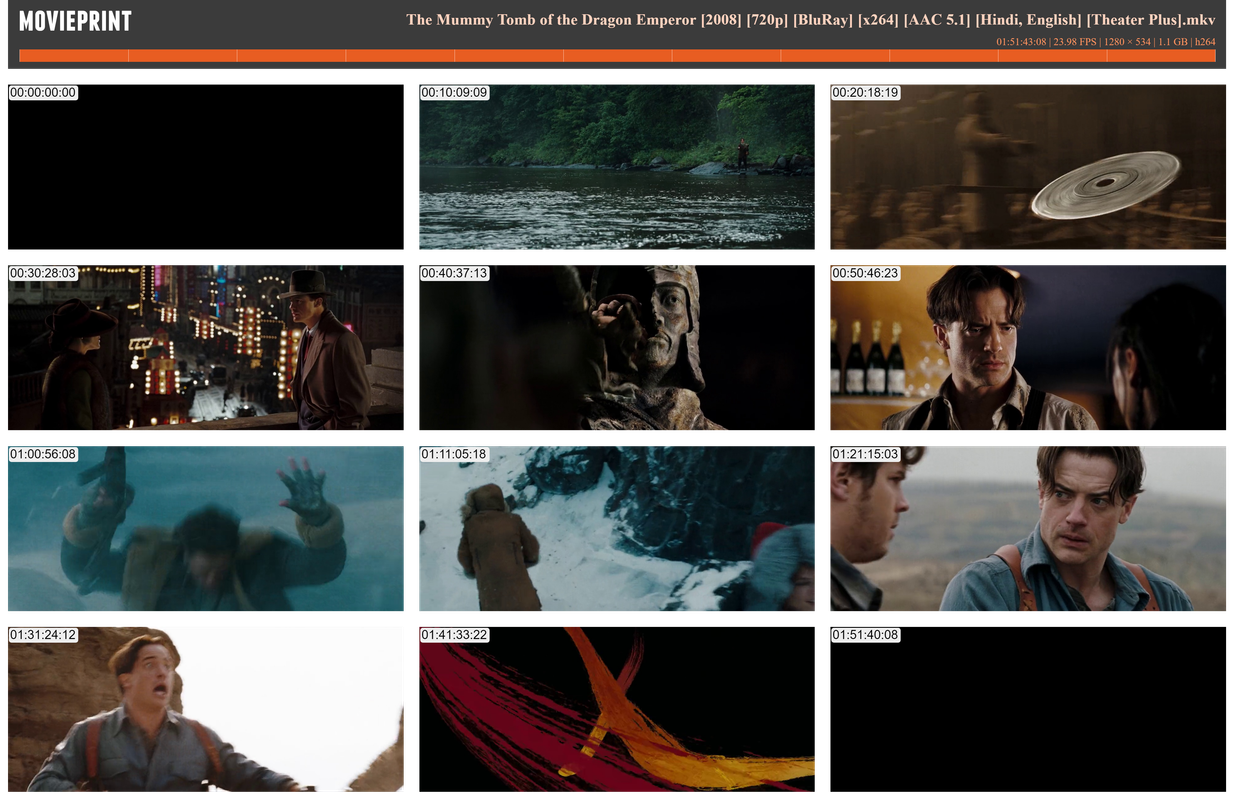Image resolution: width=1242 pixels, height=800 pixels.
Task: Click the snowy mountain thumbnail 01:11:05:18
Action: pos(617,529)
